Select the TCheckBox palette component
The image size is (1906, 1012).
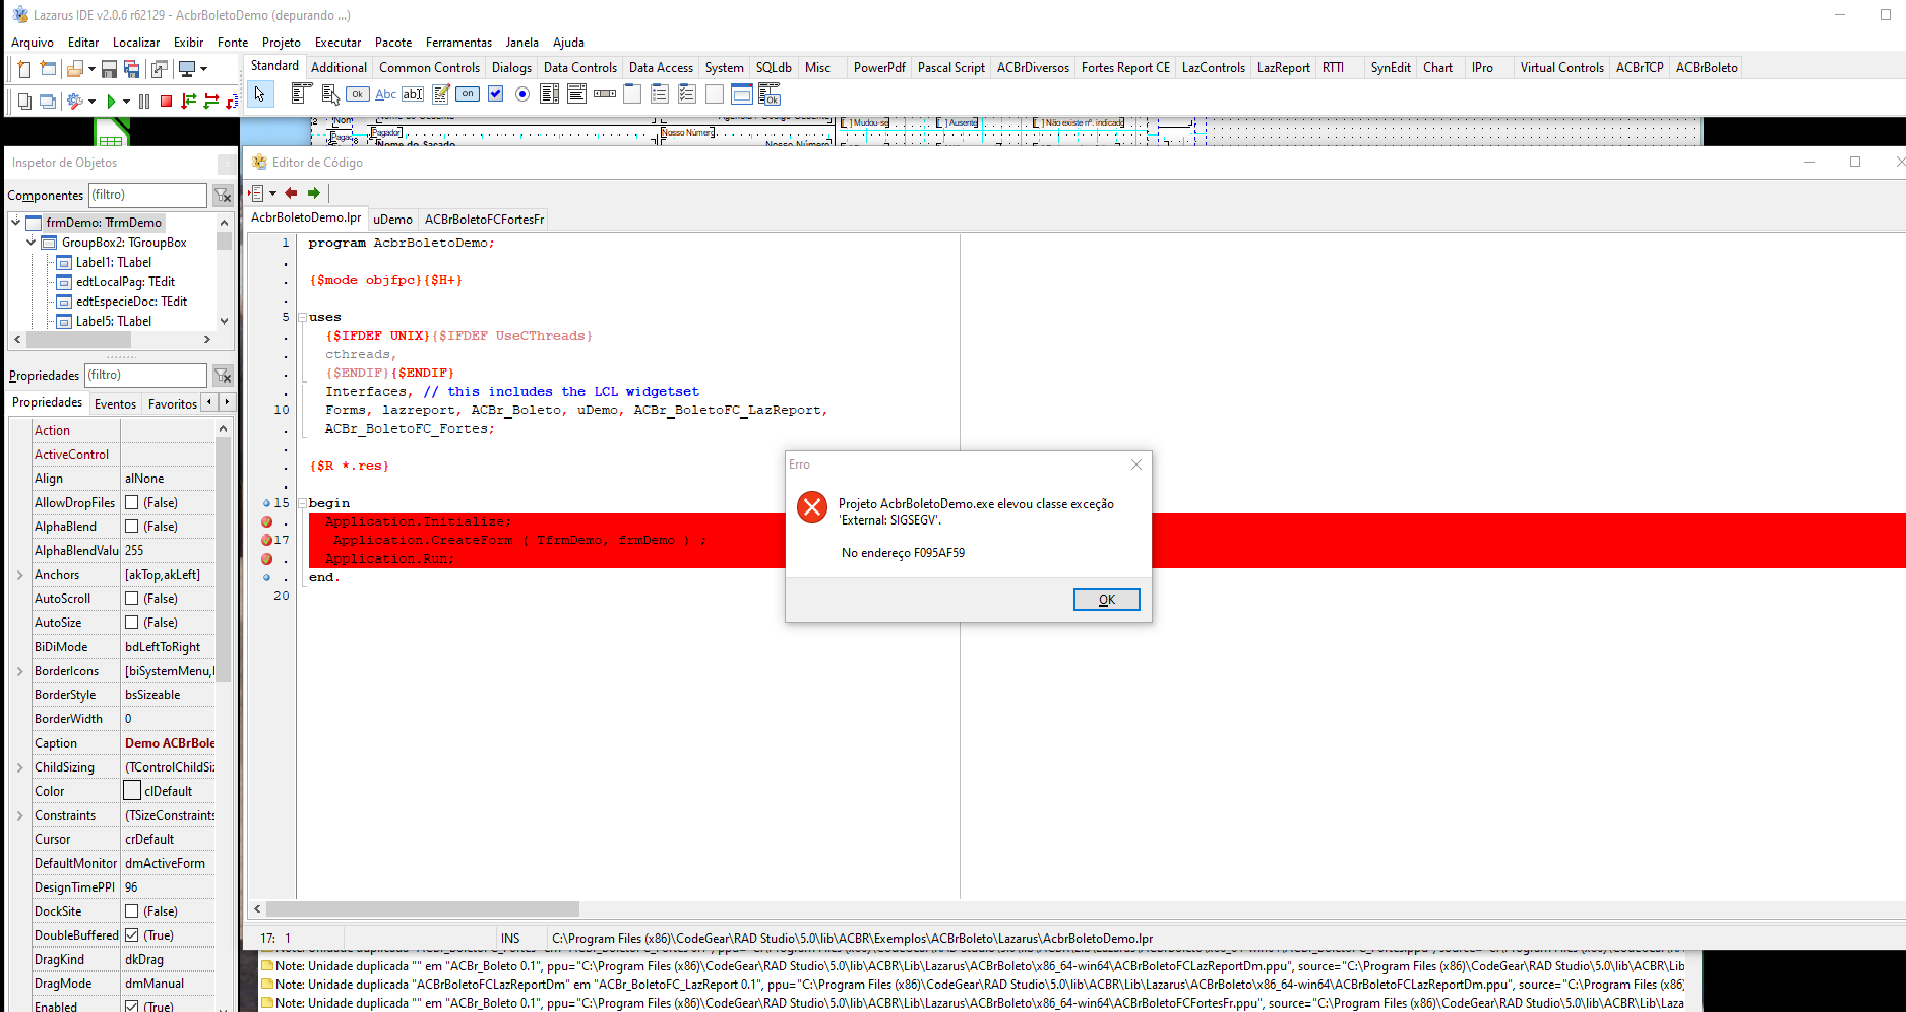[495, 94]
